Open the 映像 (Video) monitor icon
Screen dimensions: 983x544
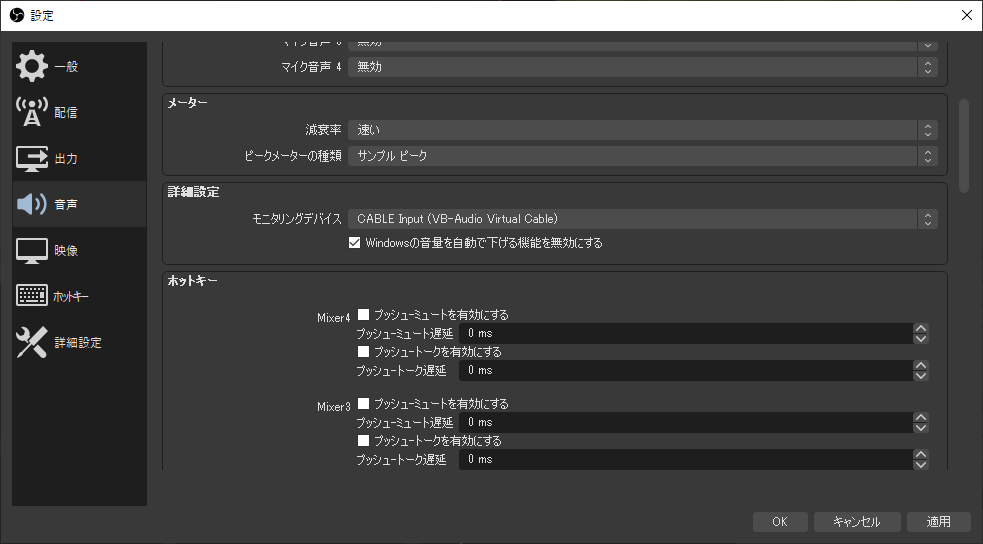pyautogui.click(x=31, y=251)
